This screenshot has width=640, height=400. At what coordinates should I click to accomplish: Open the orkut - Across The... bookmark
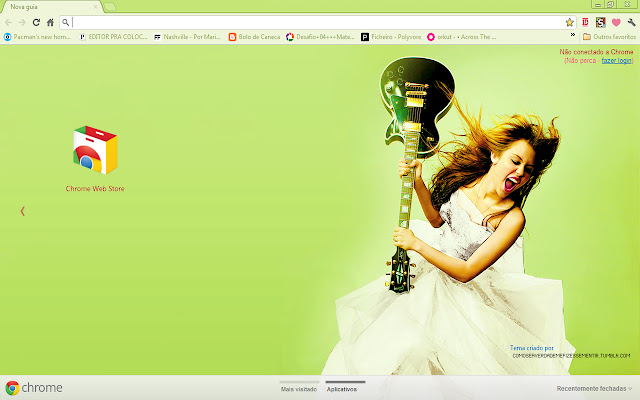coord(462,37)
